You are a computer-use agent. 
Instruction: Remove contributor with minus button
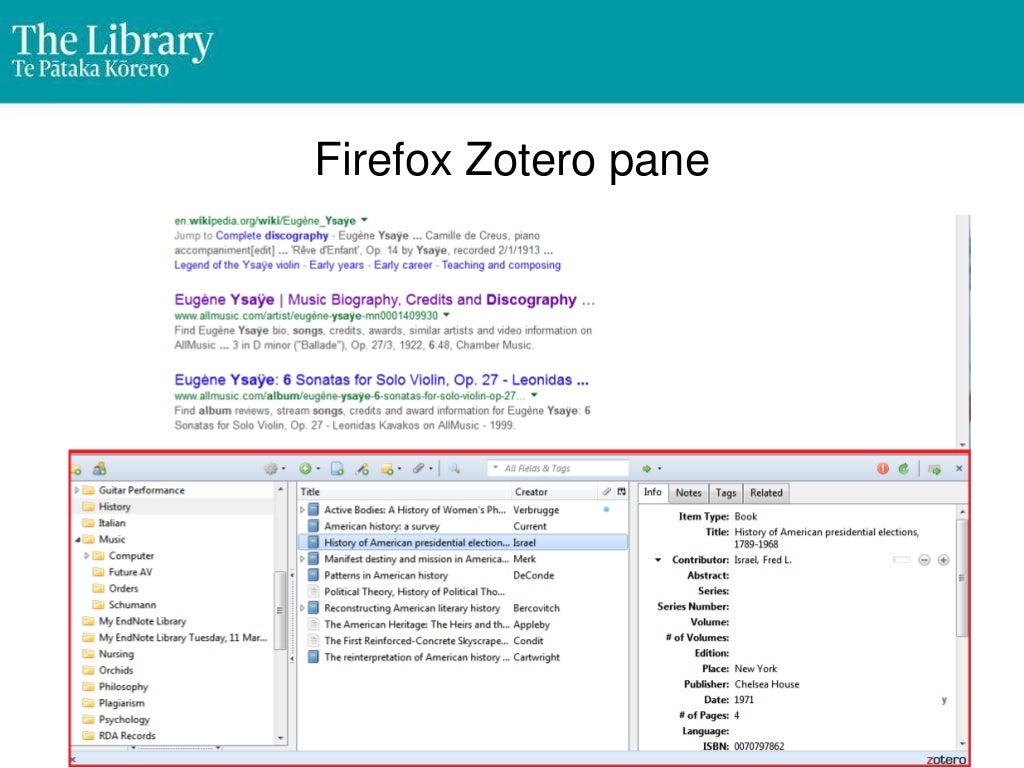pos(924,560)
